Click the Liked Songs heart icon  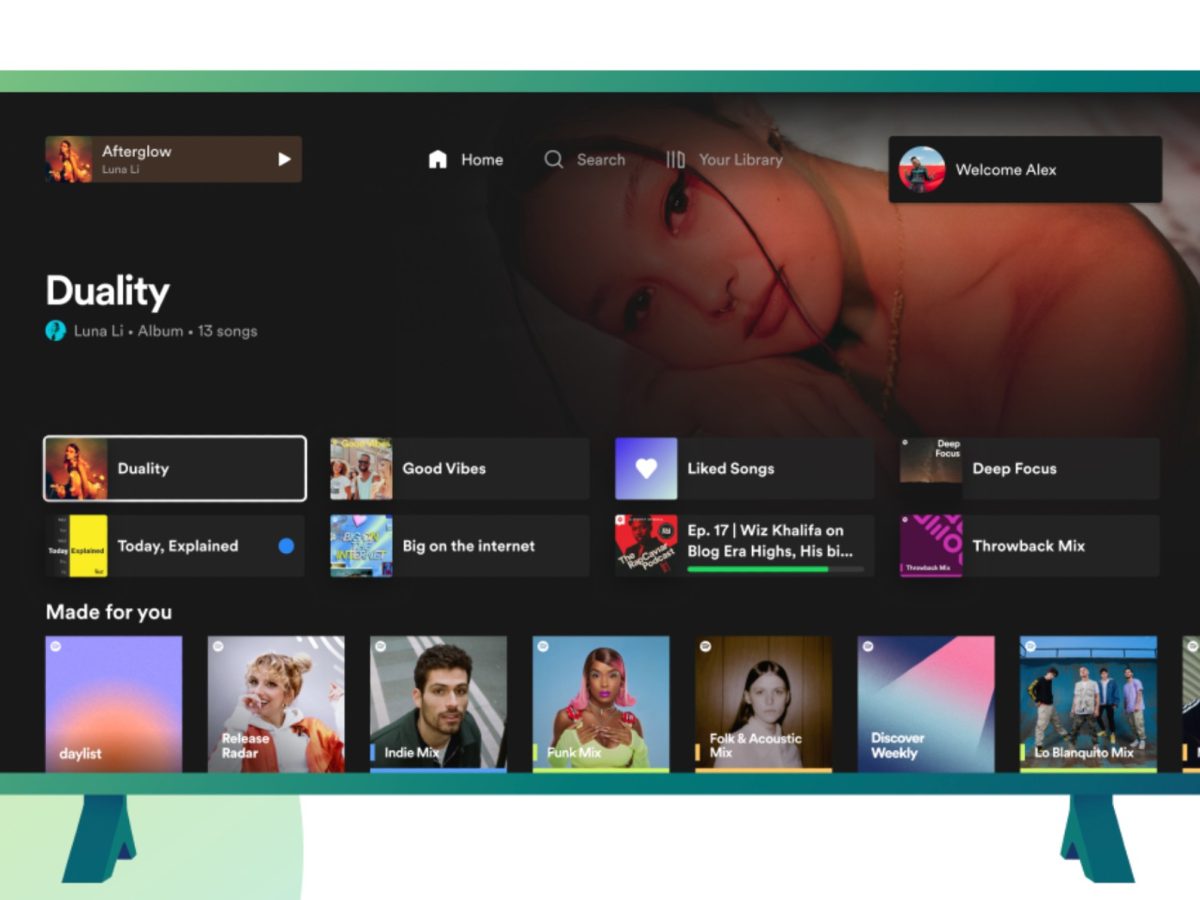point(646,468)
